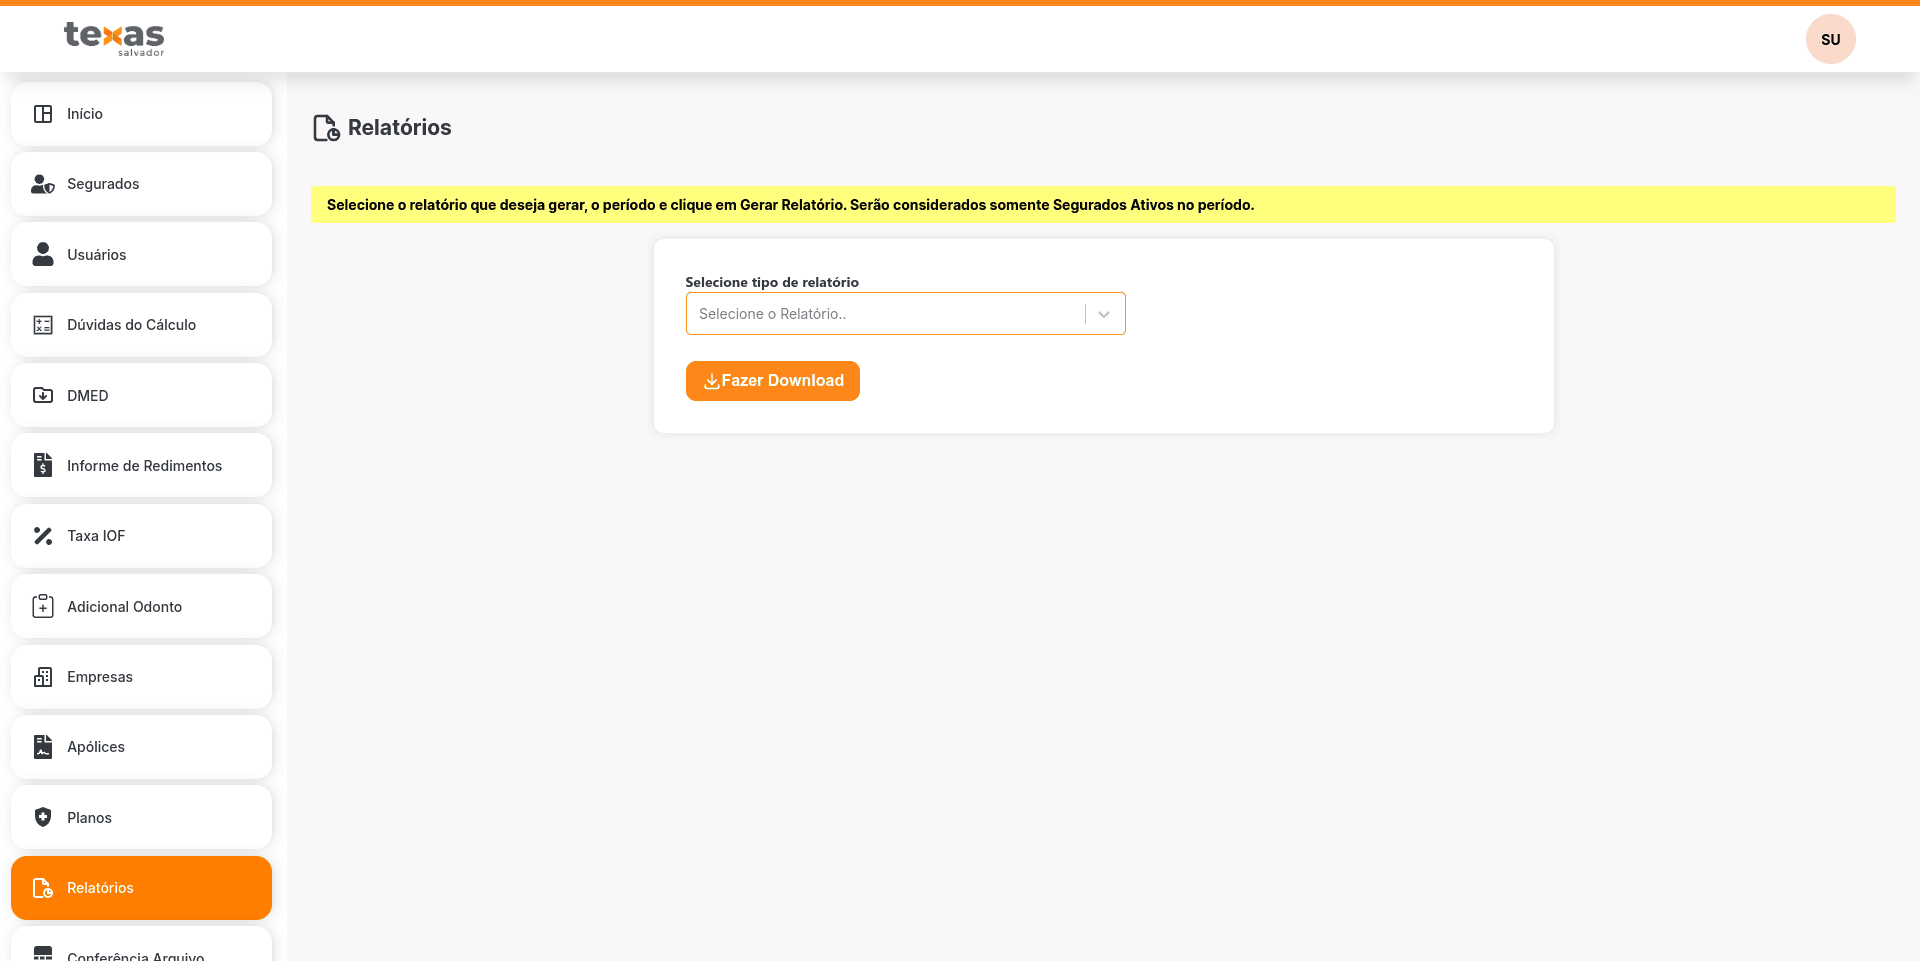The width and height of the screenshot is (1920, 961).
Task: Open the Selecione o Relatório combo box
Action: [x=885, y=314]
